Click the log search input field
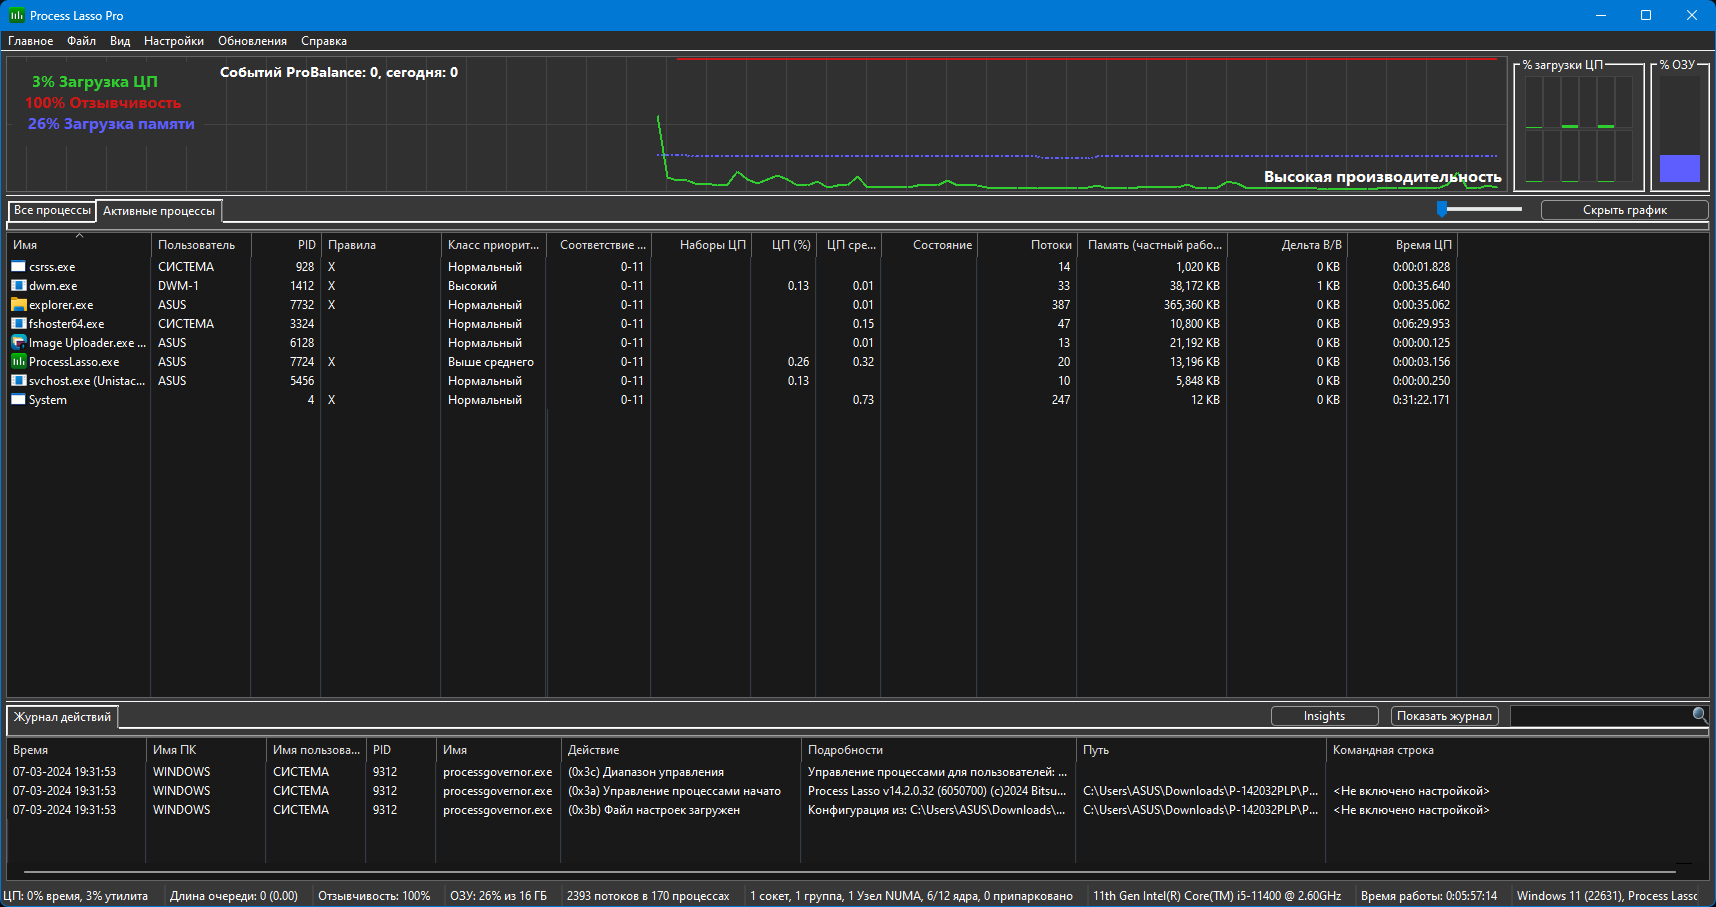 (x=1600, y=716)
